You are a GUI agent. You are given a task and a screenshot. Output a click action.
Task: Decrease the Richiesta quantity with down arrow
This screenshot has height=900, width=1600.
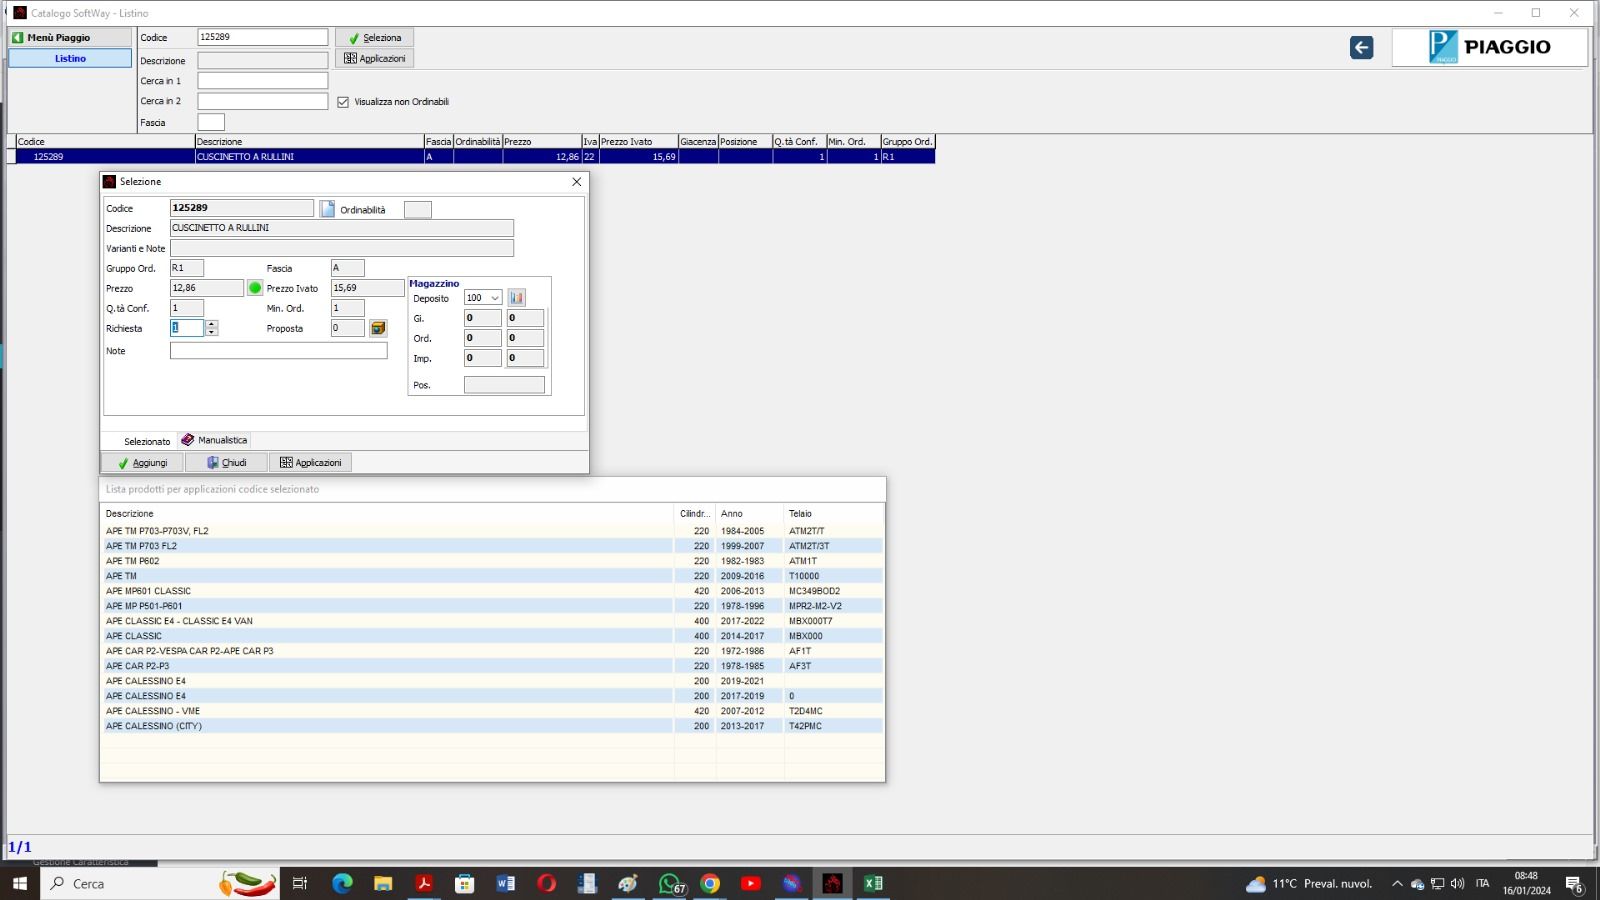click(211, 332)
